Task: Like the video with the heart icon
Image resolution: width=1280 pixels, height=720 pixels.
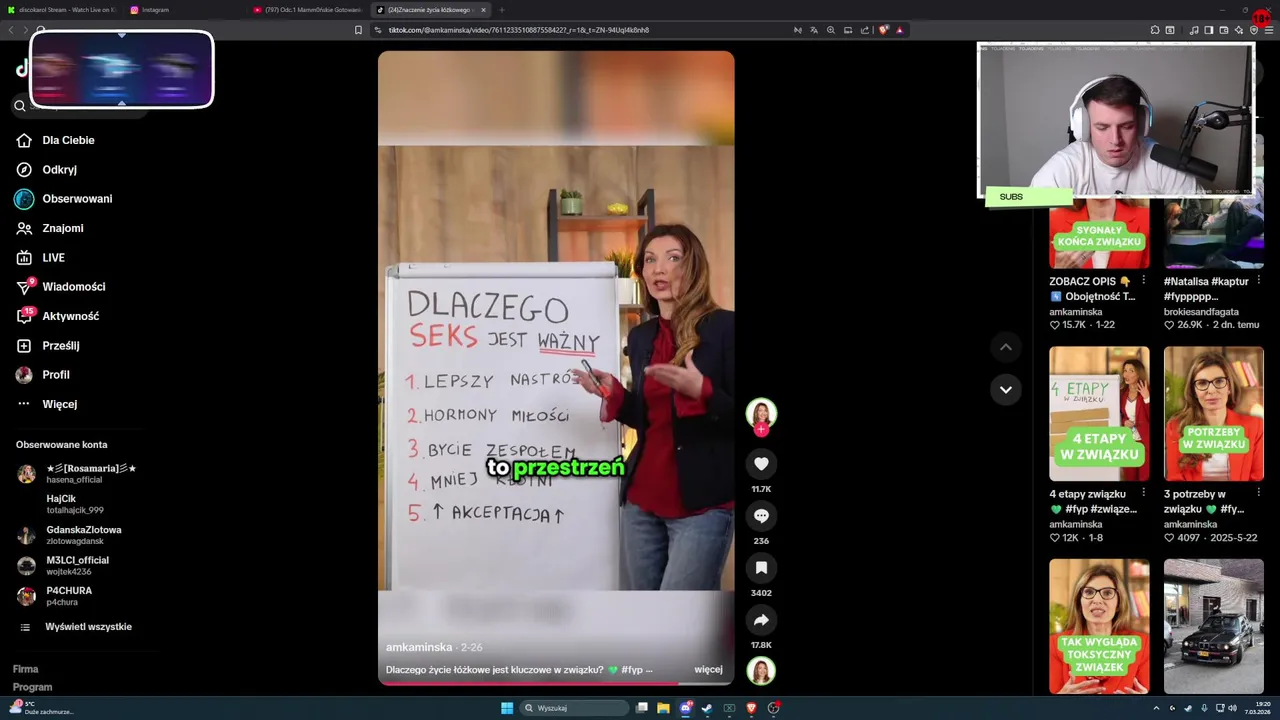Action: [x=761, y=464]
